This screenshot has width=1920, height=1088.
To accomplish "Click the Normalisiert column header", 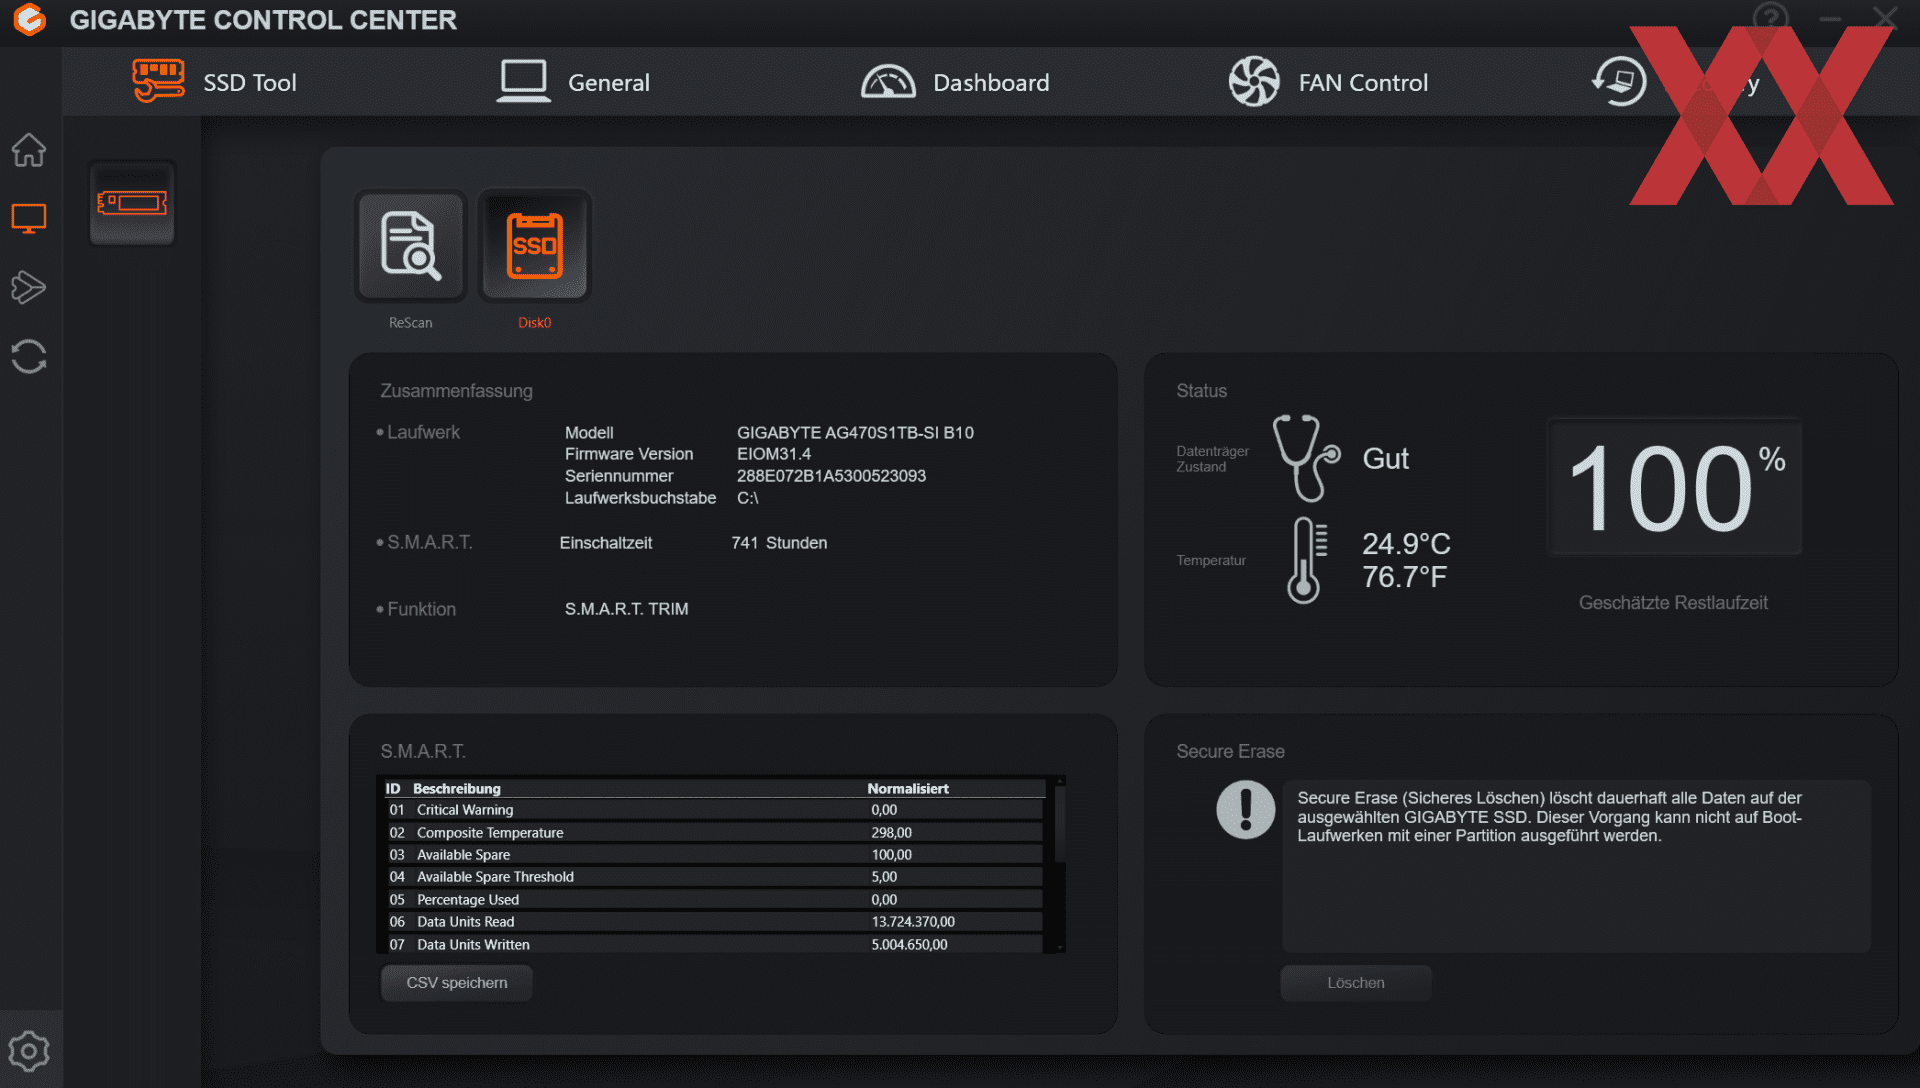I will pyautogui.click(x=908, y=789).
